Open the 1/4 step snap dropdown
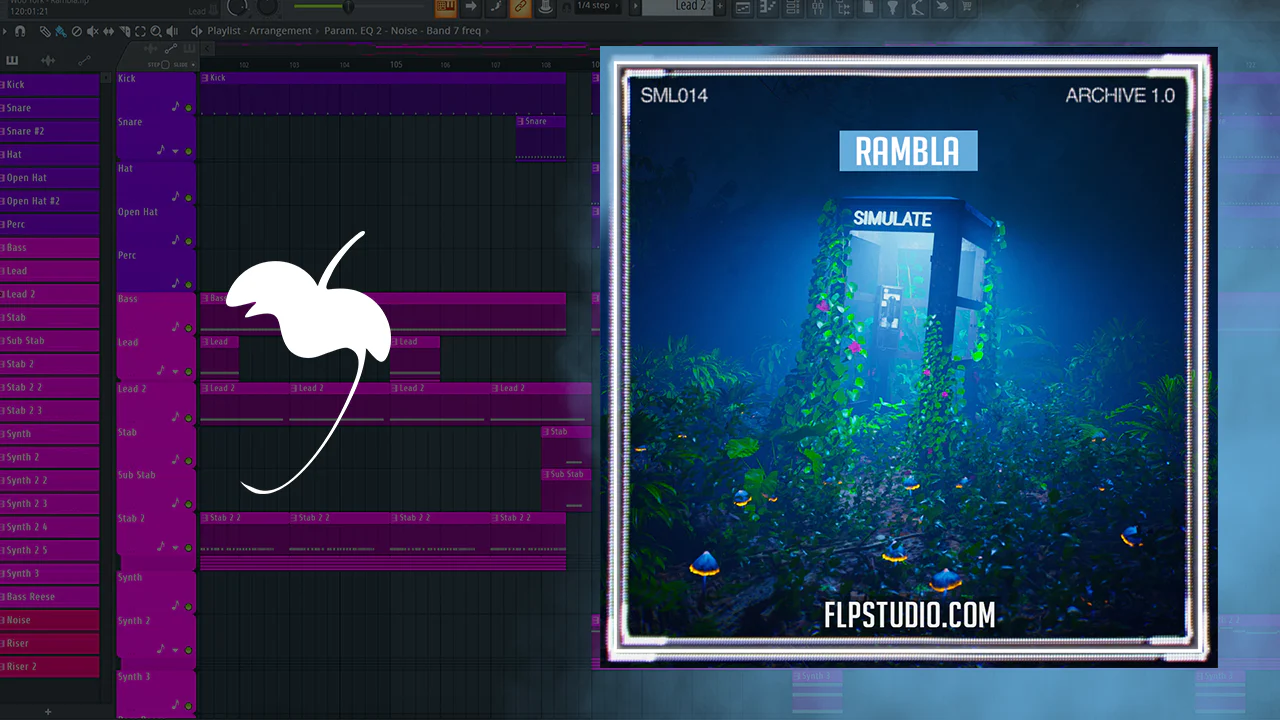 click(x=600, y=6)
